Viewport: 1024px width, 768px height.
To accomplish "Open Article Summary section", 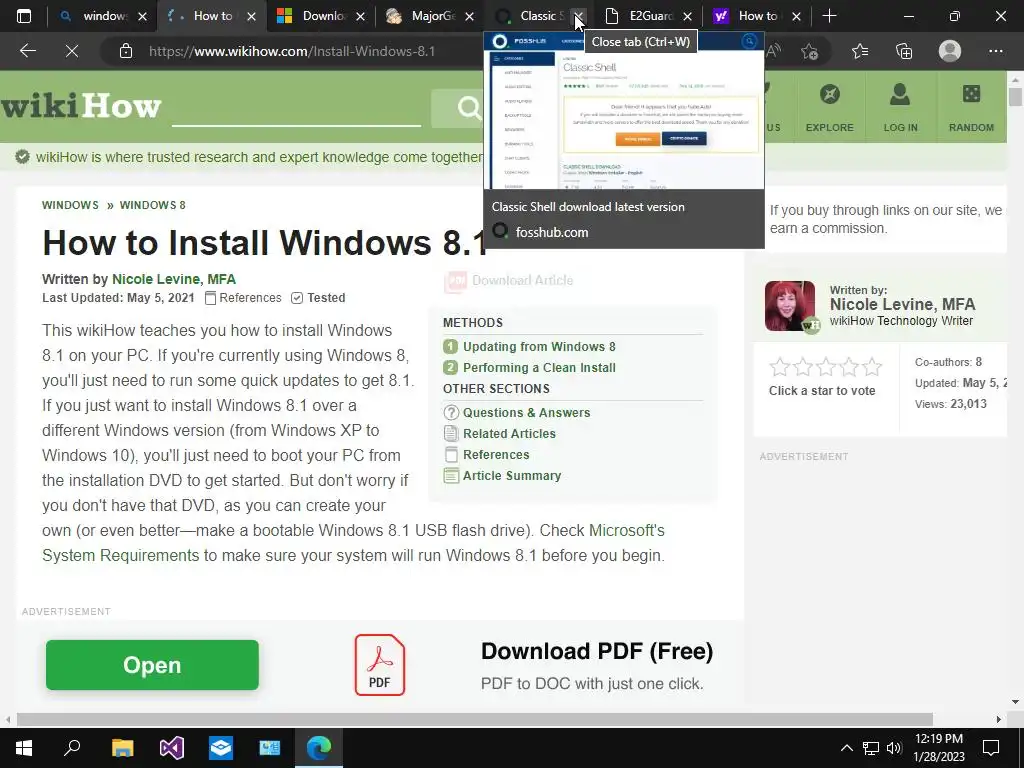I will [512, 475].
